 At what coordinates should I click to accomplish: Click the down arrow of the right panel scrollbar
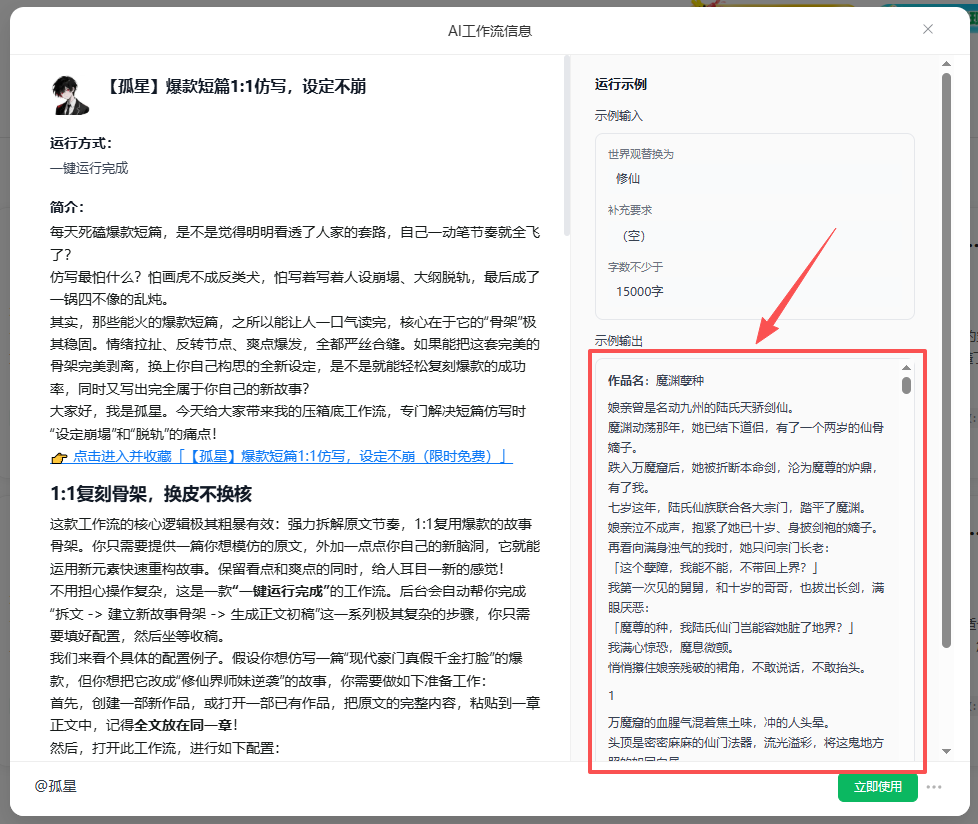pyautogui.click(x=946, y=751)
